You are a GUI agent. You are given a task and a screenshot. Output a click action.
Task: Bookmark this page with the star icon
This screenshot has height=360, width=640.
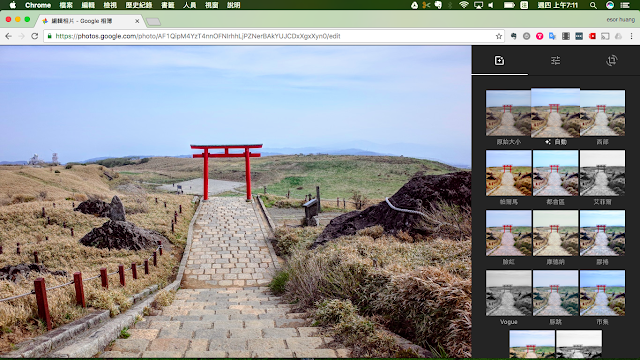click(x=498, y=36)
